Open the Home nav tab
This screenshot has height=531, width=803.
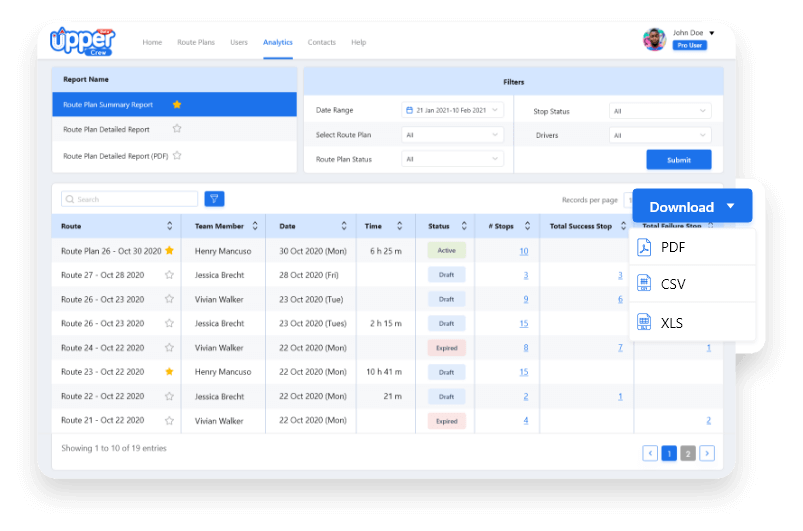[x=152, y=43]
